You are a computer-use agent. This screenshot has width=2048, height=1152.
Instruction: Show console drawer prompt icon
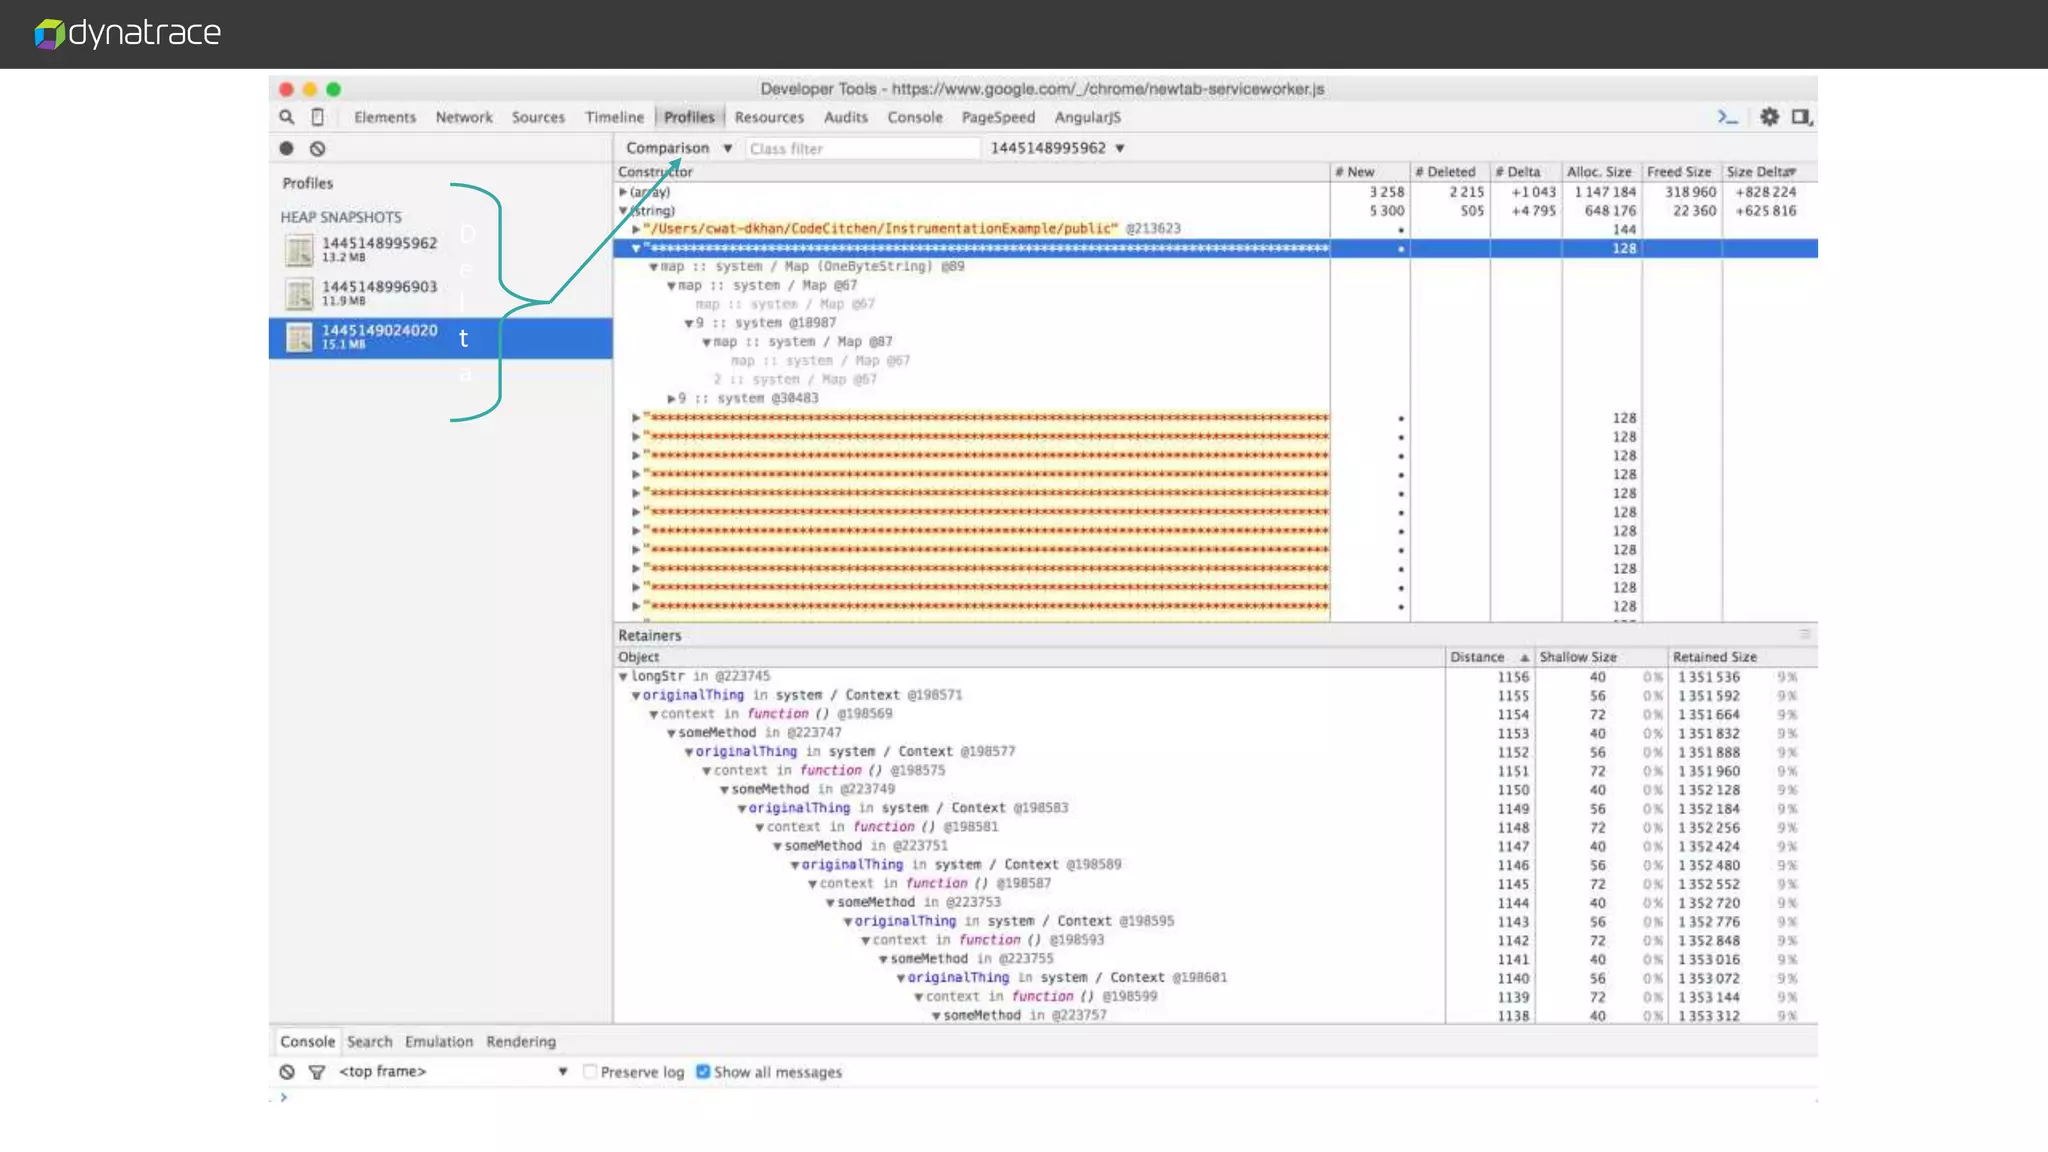(1727, 117)
